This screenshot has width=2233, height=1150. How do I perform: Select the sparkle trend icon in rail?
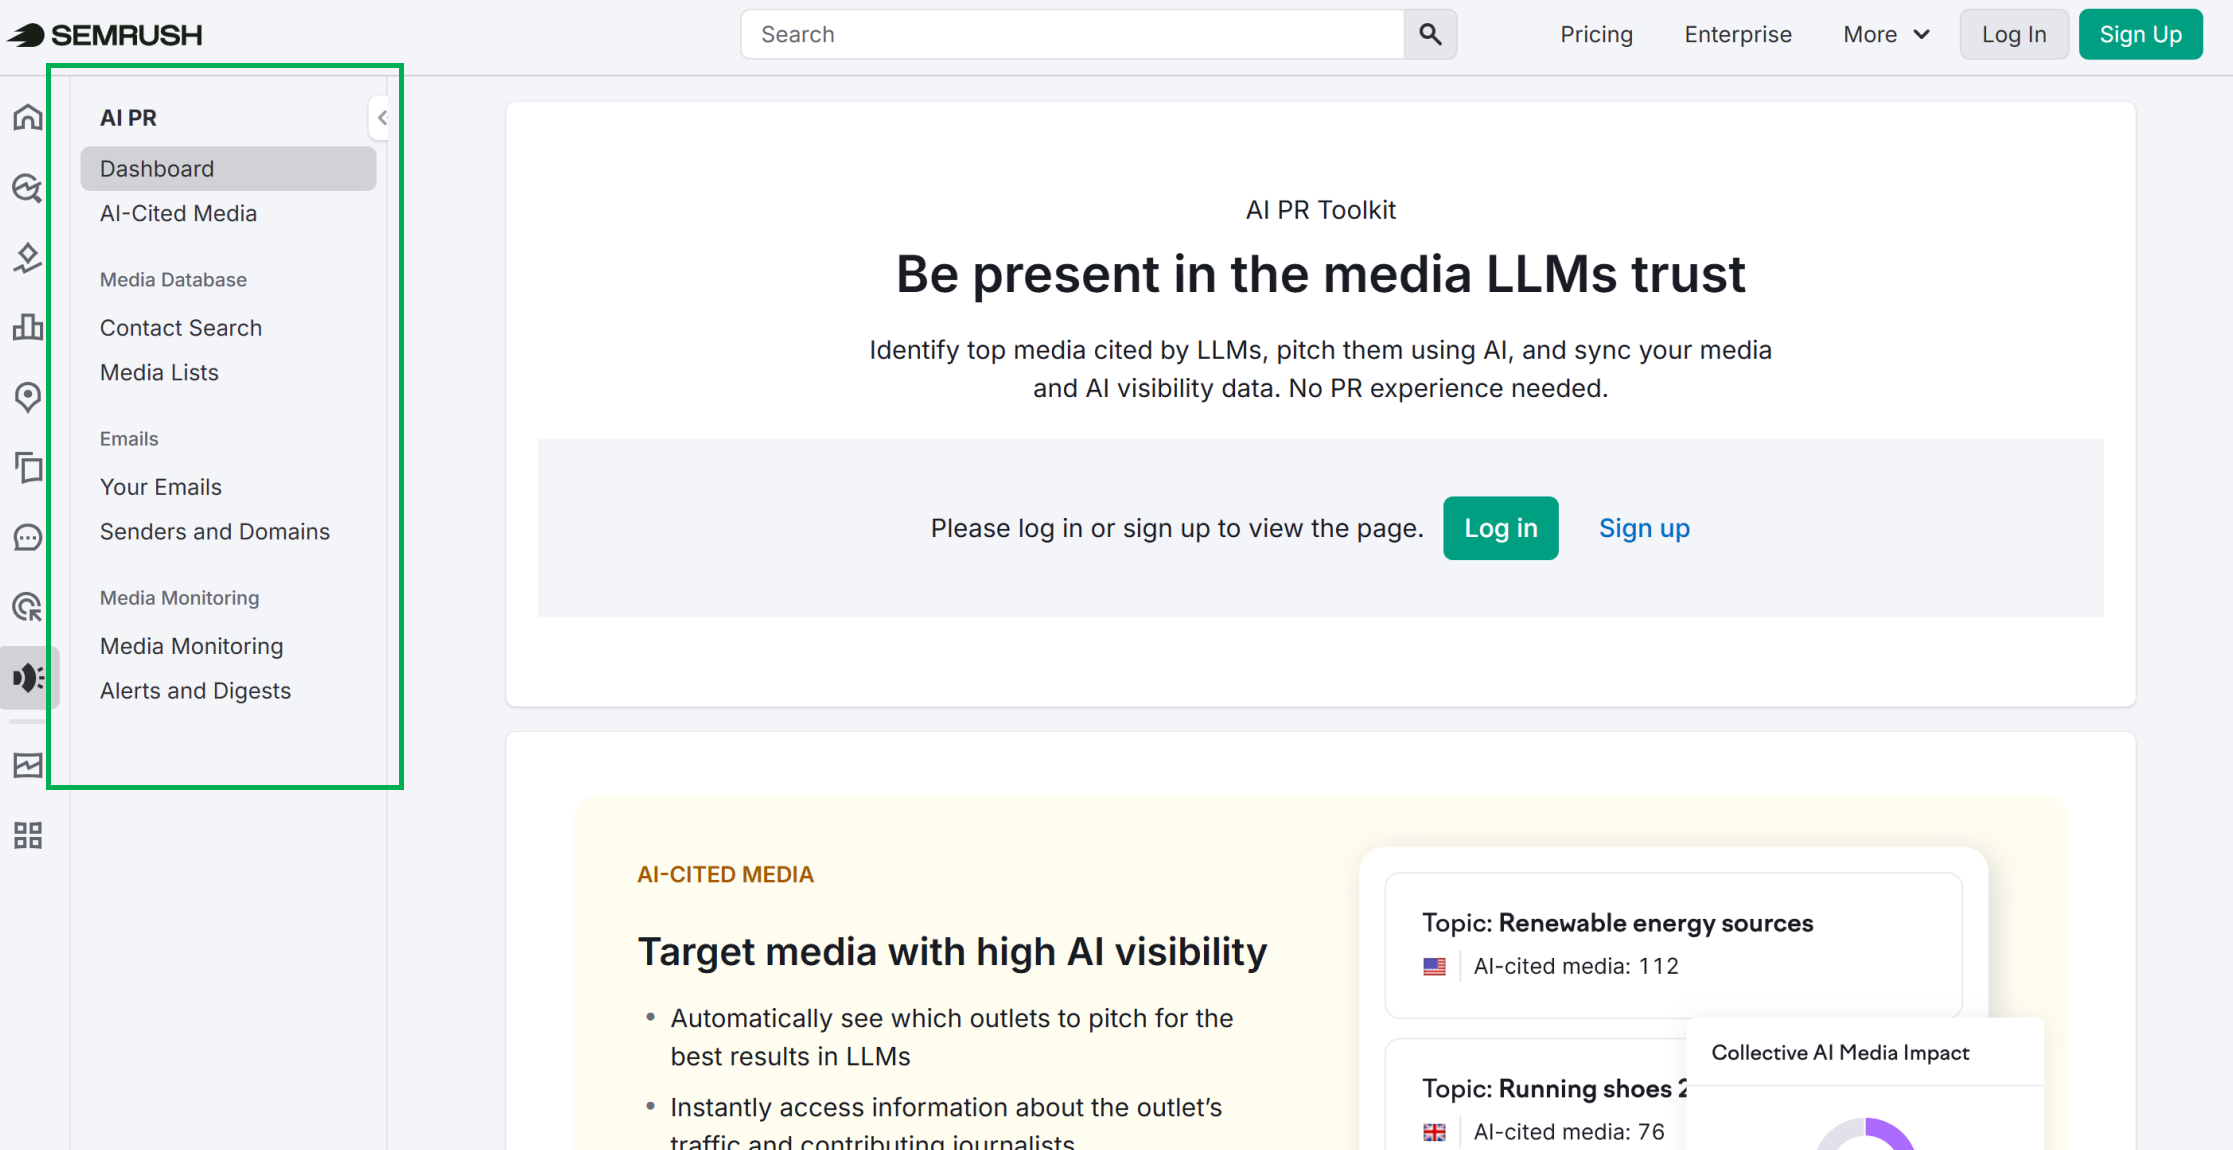tap(28, 257)
